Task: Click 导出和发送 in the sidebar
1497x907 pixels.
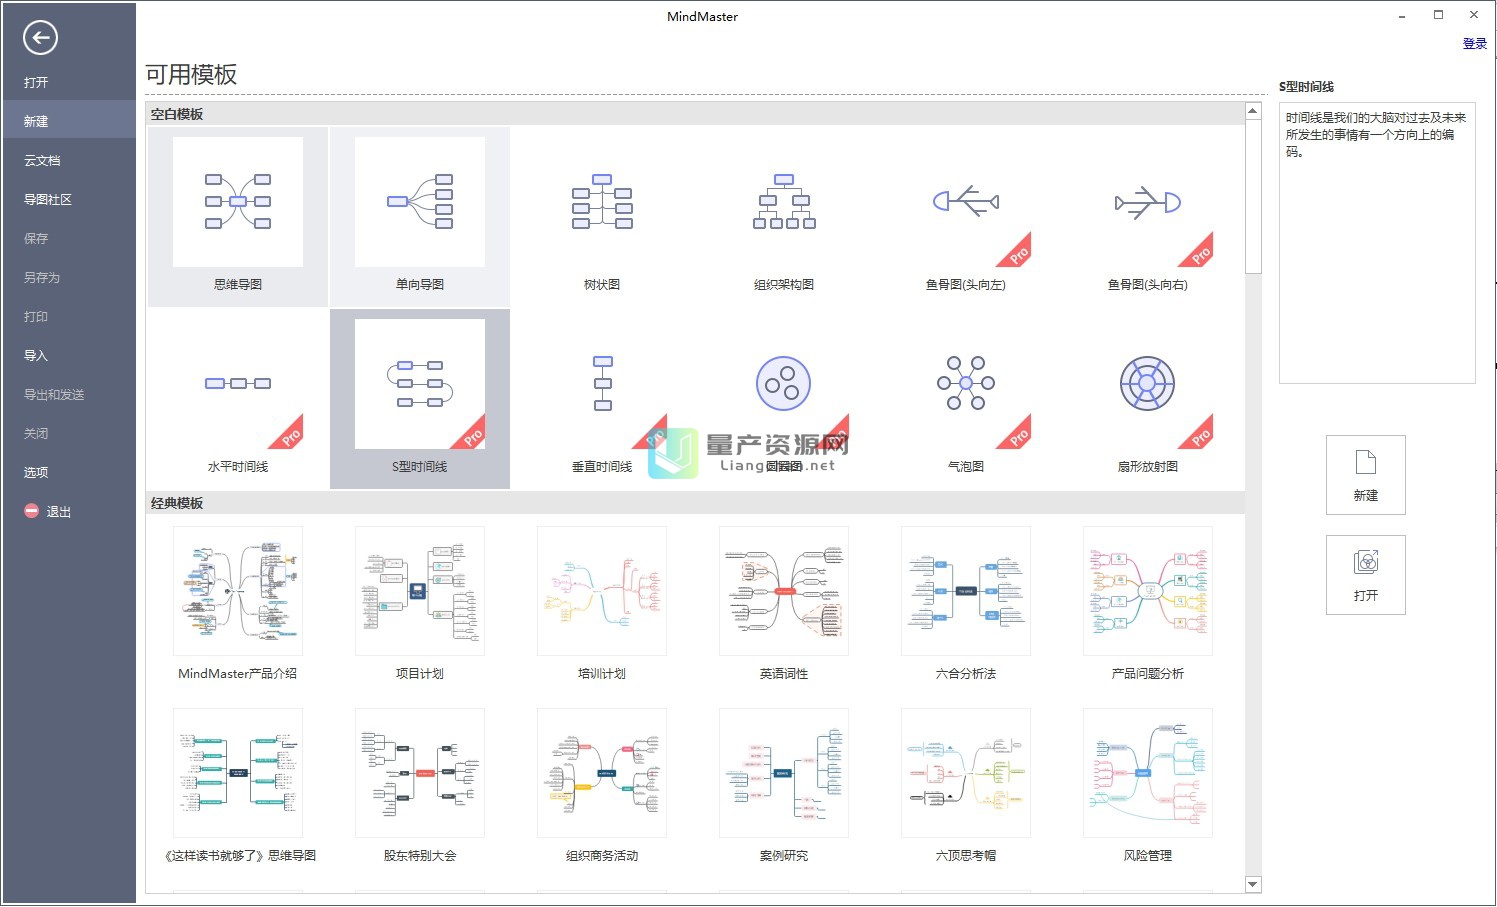Action: pos(68,394)
